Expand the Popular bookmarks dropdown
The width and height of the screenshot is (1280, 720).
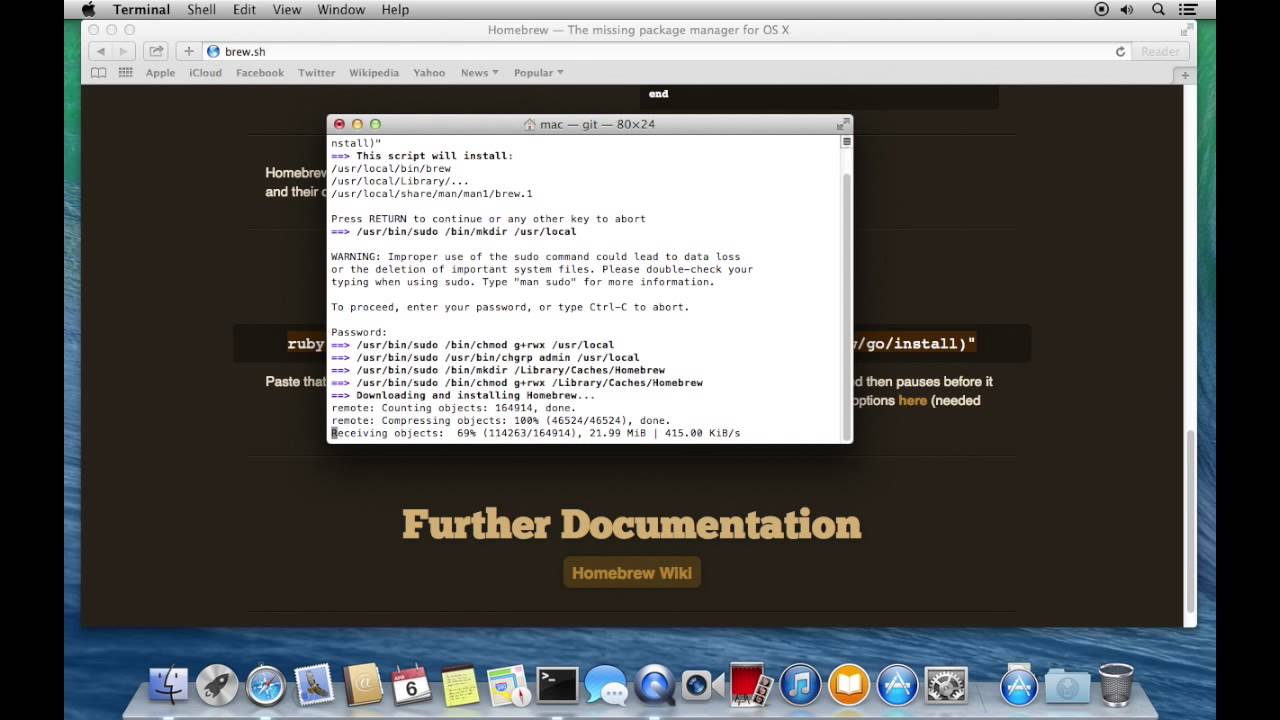pyautogui.click(x=538, y=73)
